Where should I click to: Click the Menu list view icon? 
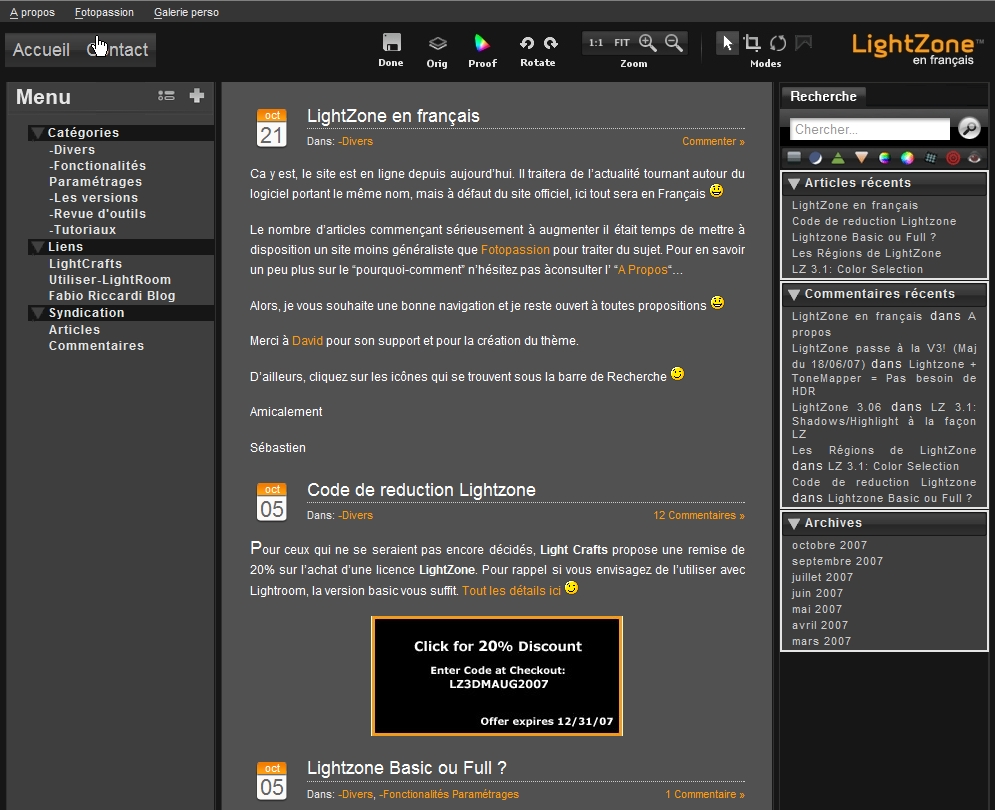click(x=166, y=96)
